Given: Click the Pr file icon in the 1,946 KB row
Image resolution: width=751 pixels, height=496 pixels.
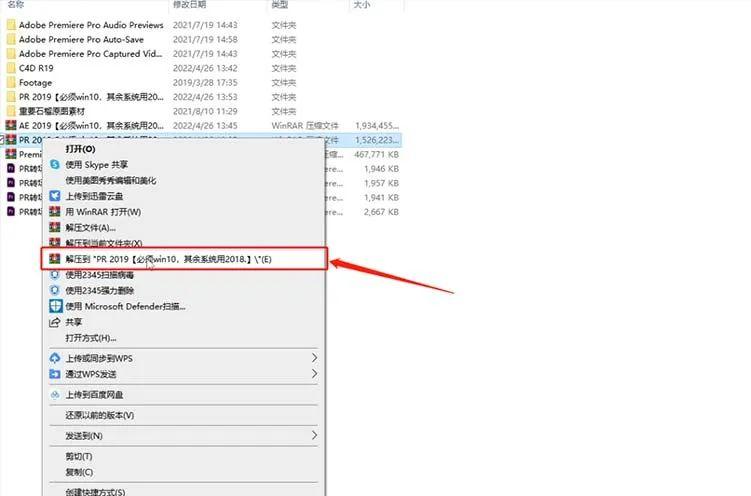Looking at the screenshot, I should click(x=11, y=169).
